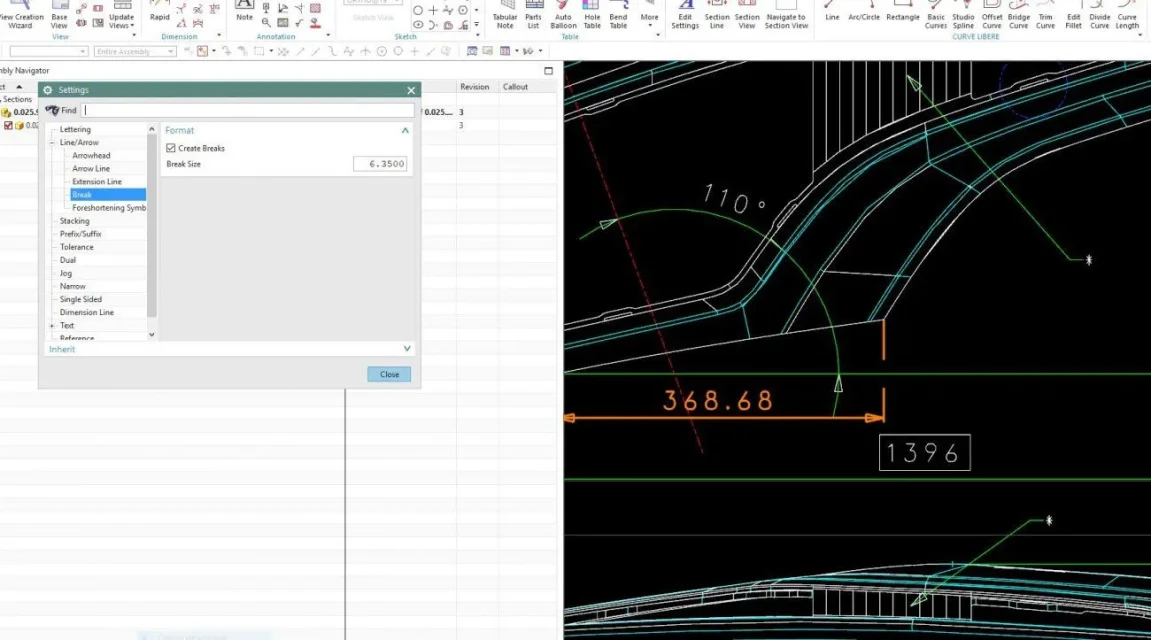1151x640 pixels.
Task: Open Edit Settings in the ribbon
Action: 685,15
